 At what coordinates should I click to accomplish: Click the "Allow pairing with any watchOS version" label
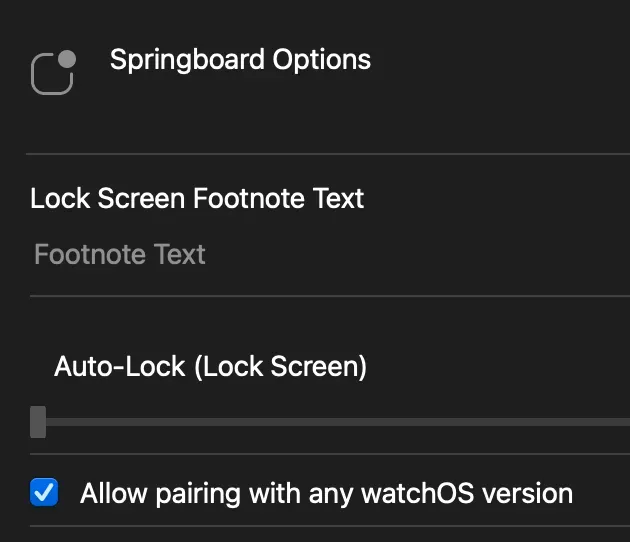[x=326, y=493]
